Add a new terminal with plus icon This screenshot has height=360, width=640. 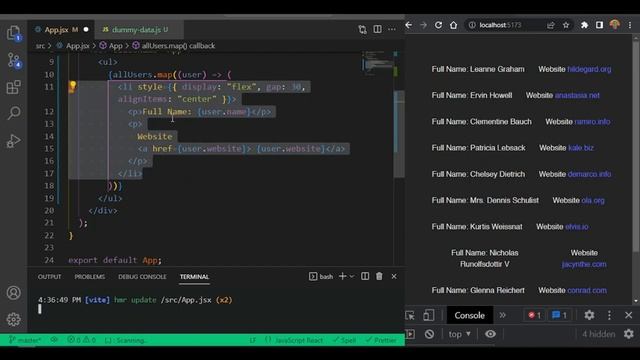(x=342, y=276)
